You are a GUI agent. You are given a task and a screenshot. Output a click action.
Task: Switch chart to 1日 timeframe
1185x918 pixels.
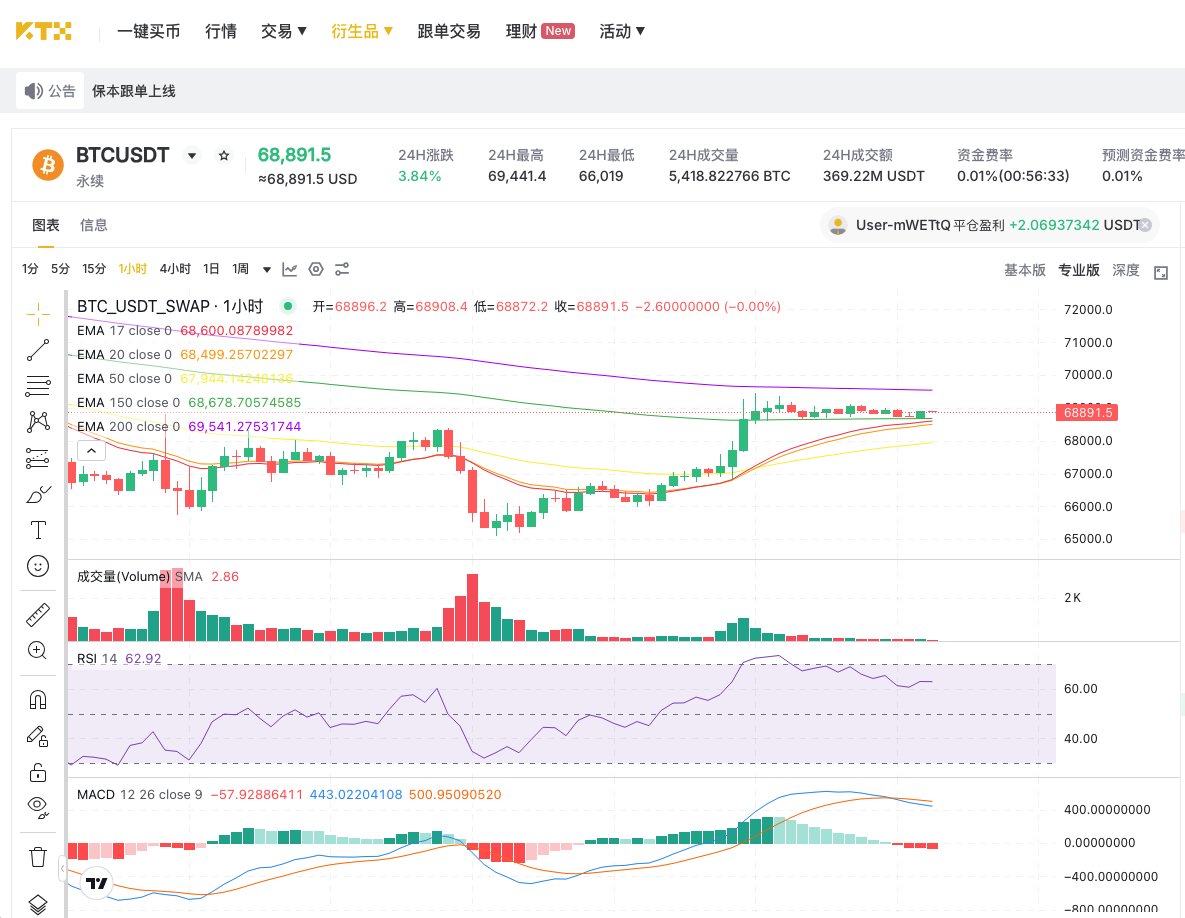click(x=211, y=269)
